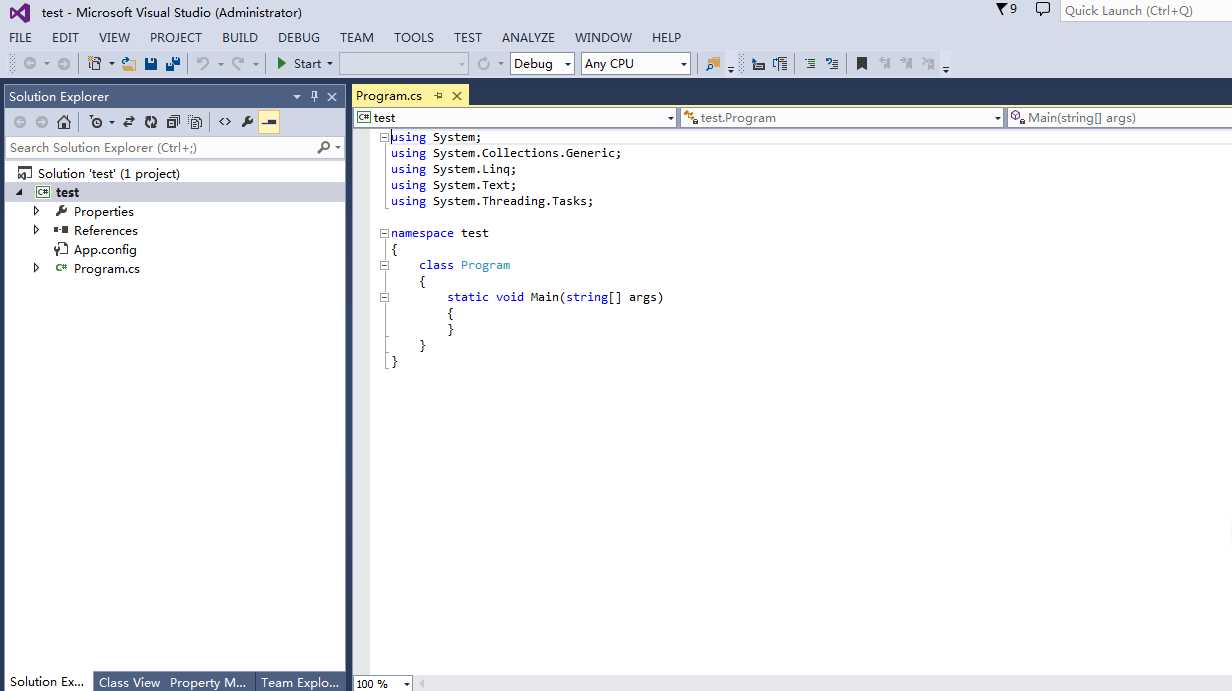Toggle Show All Files in Solution Explorer
1232x691 pixels.
point(196,122)
